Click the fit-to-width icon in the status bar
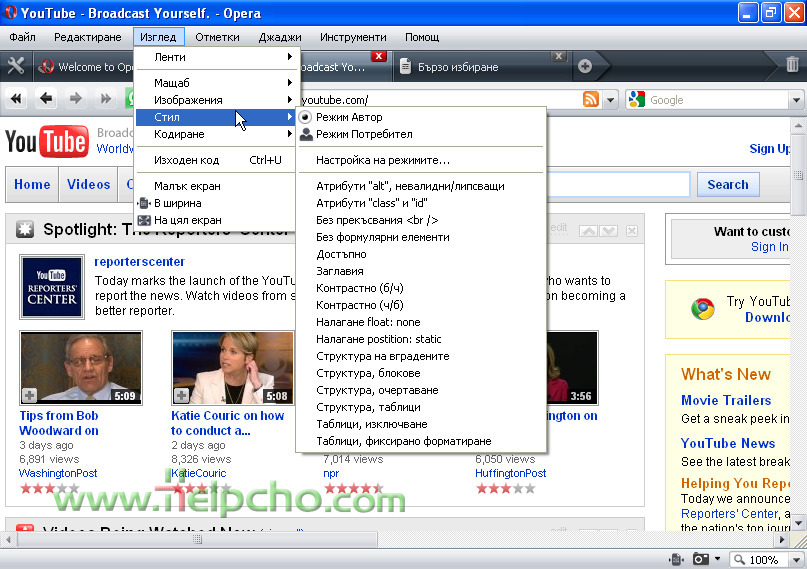This screenshot has height=569, width=807. pyautogui.click(x=676, y=559)
